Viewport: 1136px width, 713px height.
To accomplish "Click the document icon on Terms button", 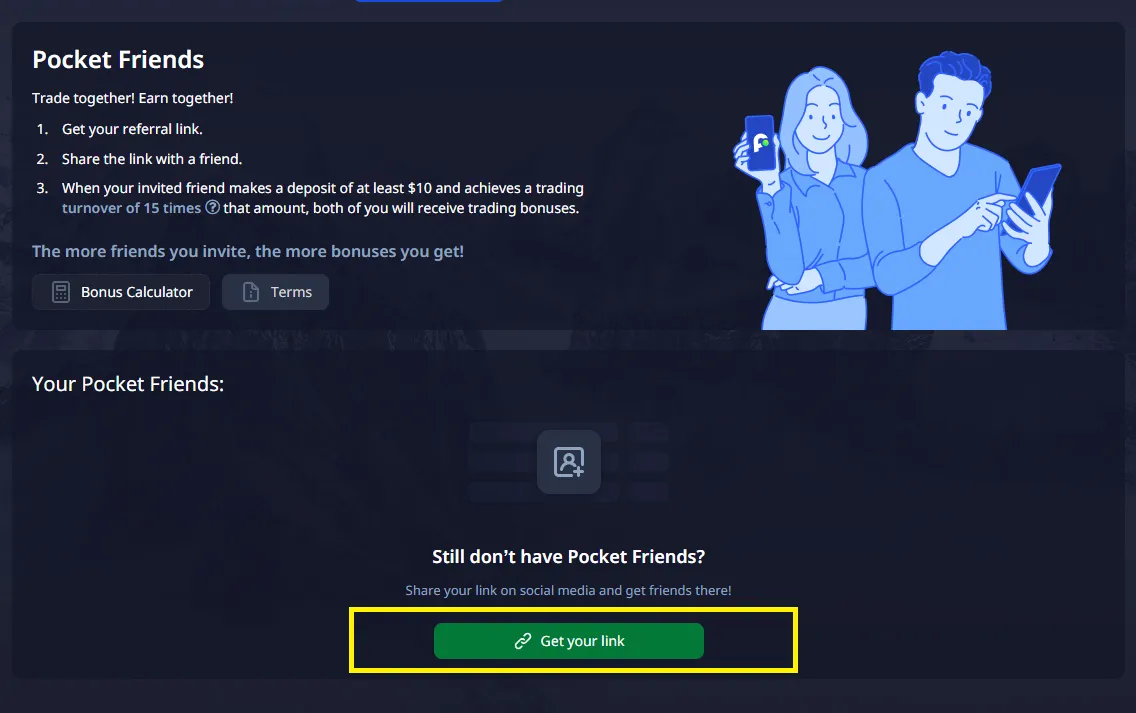I will [x=251, y=292].
